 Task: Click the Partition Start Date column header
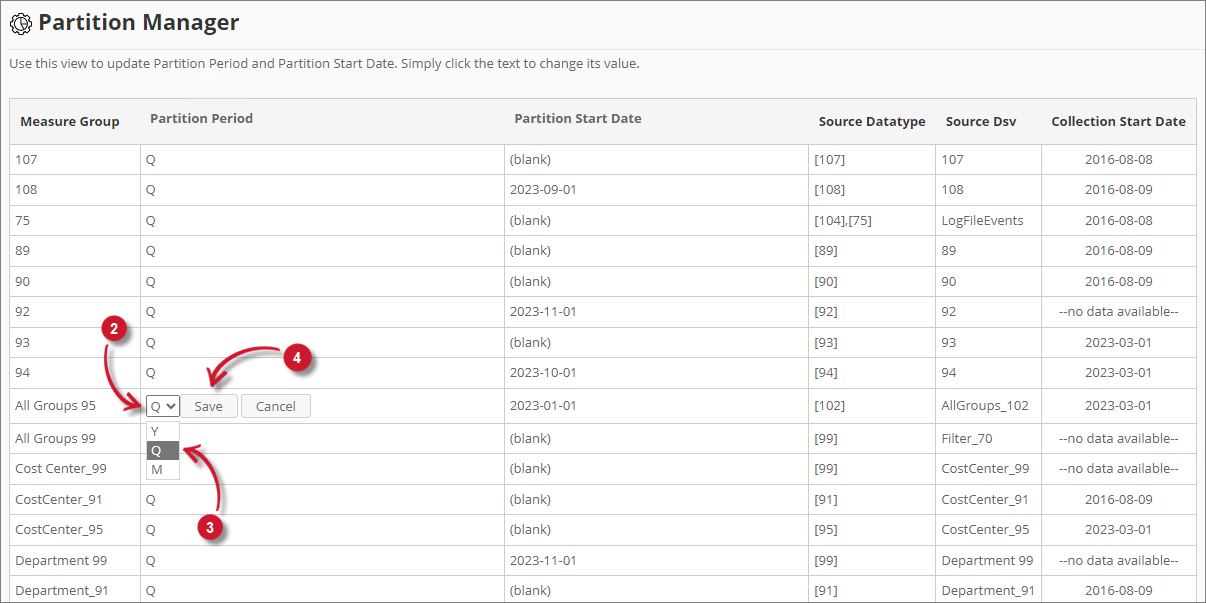click(578, 117)
